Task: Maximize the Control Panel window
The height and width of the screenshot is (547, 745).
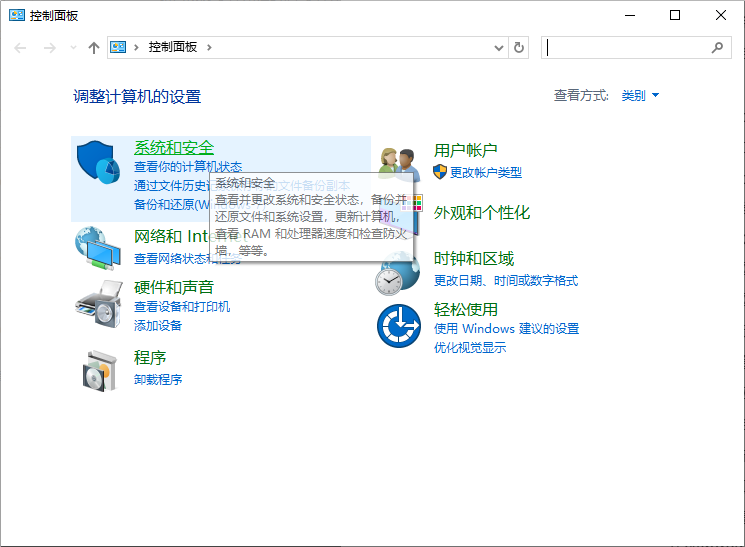Action: (675, 15)
